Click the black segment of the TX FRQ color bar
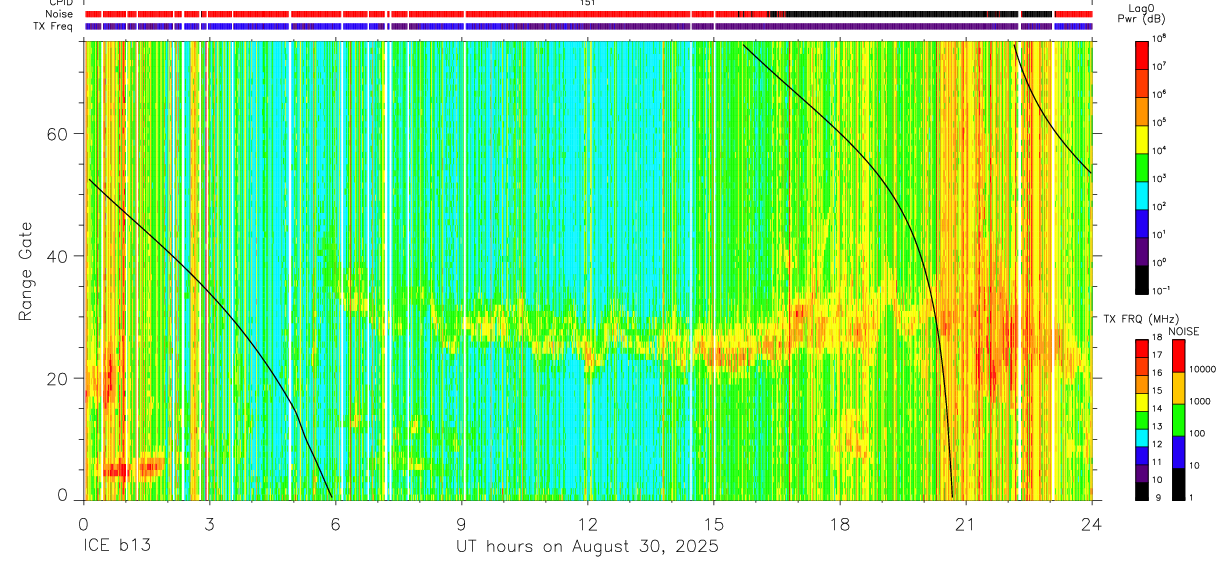This screenshot has width=1228, height=567. tap(1142, 490)
